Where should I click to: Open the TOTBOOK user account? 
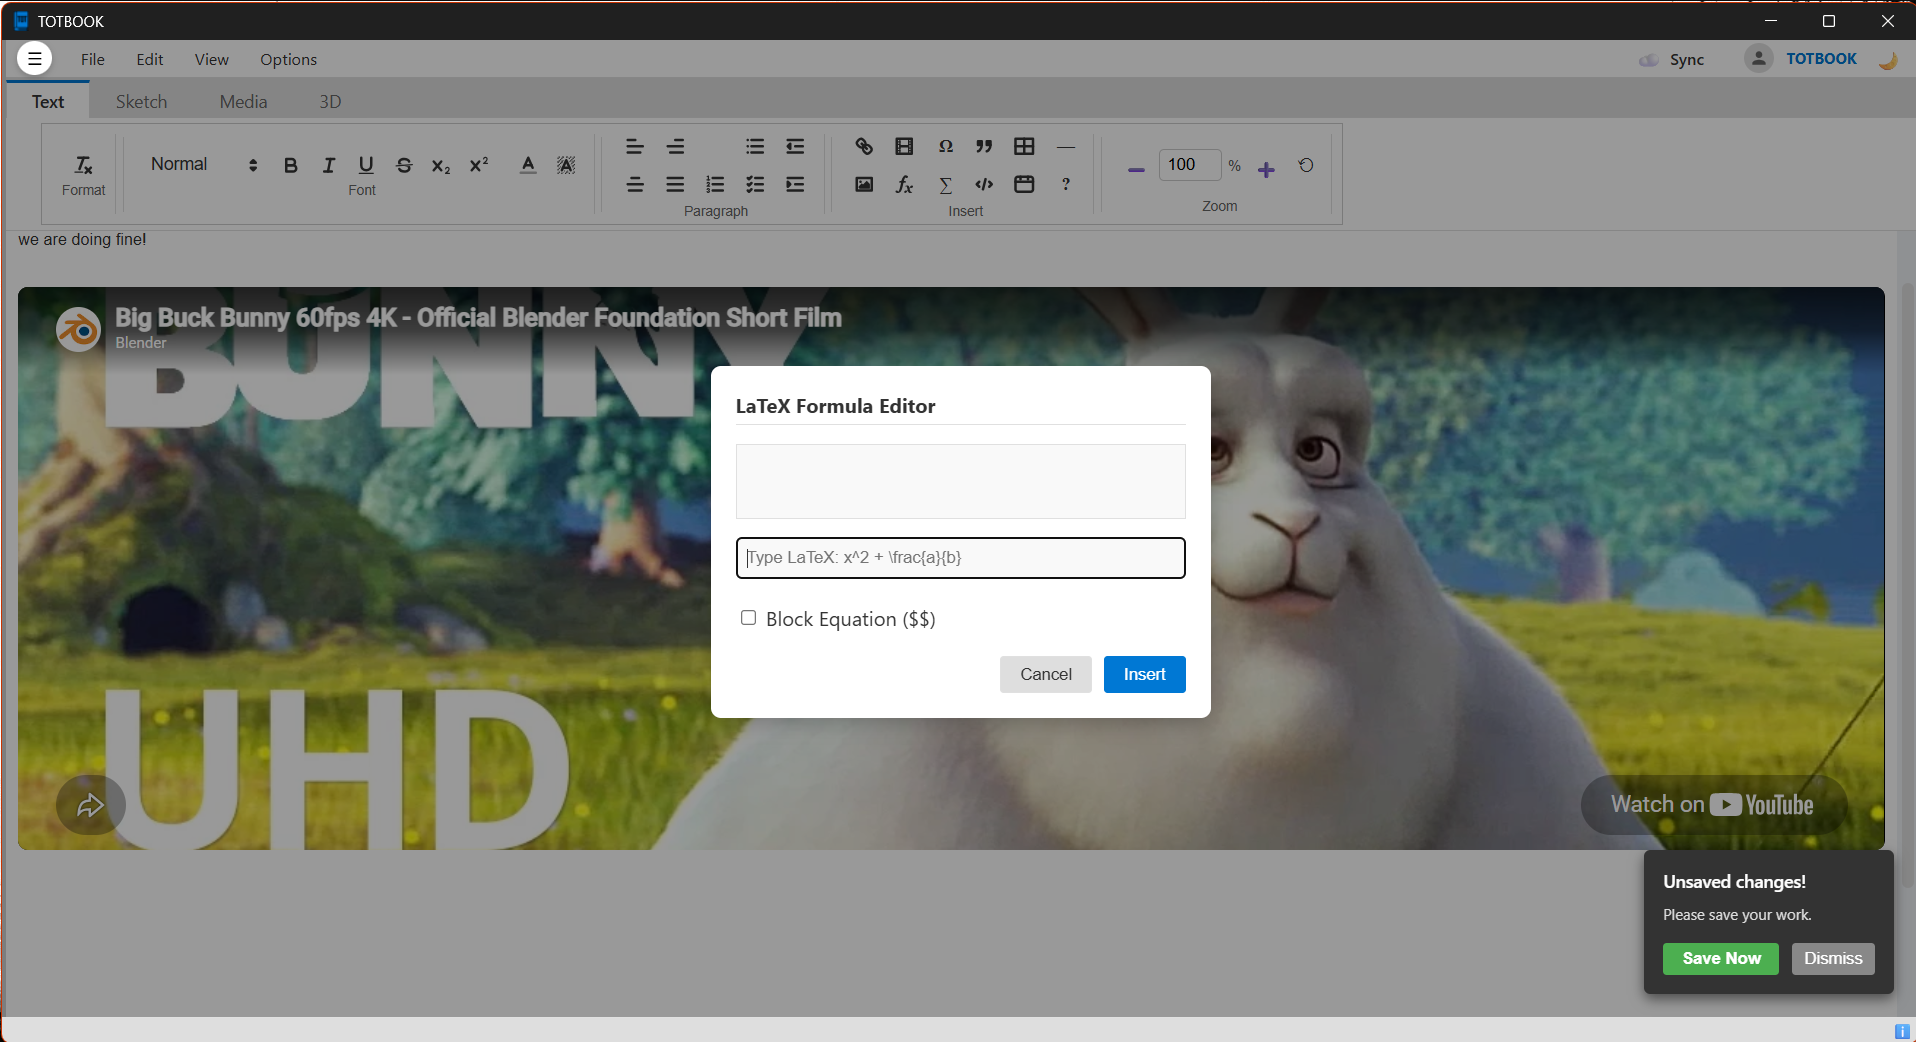[1801, 58]
